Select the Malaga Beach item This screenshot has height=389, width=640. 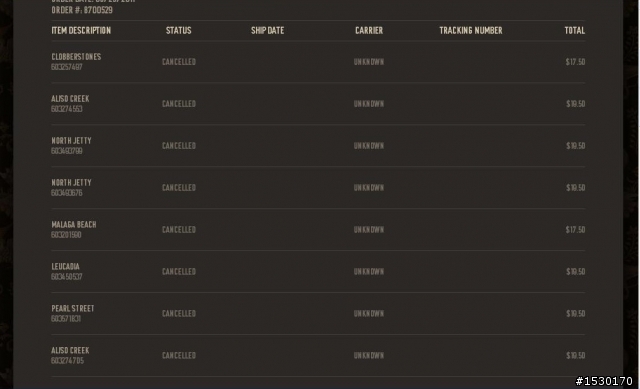[x=74, y=225]
